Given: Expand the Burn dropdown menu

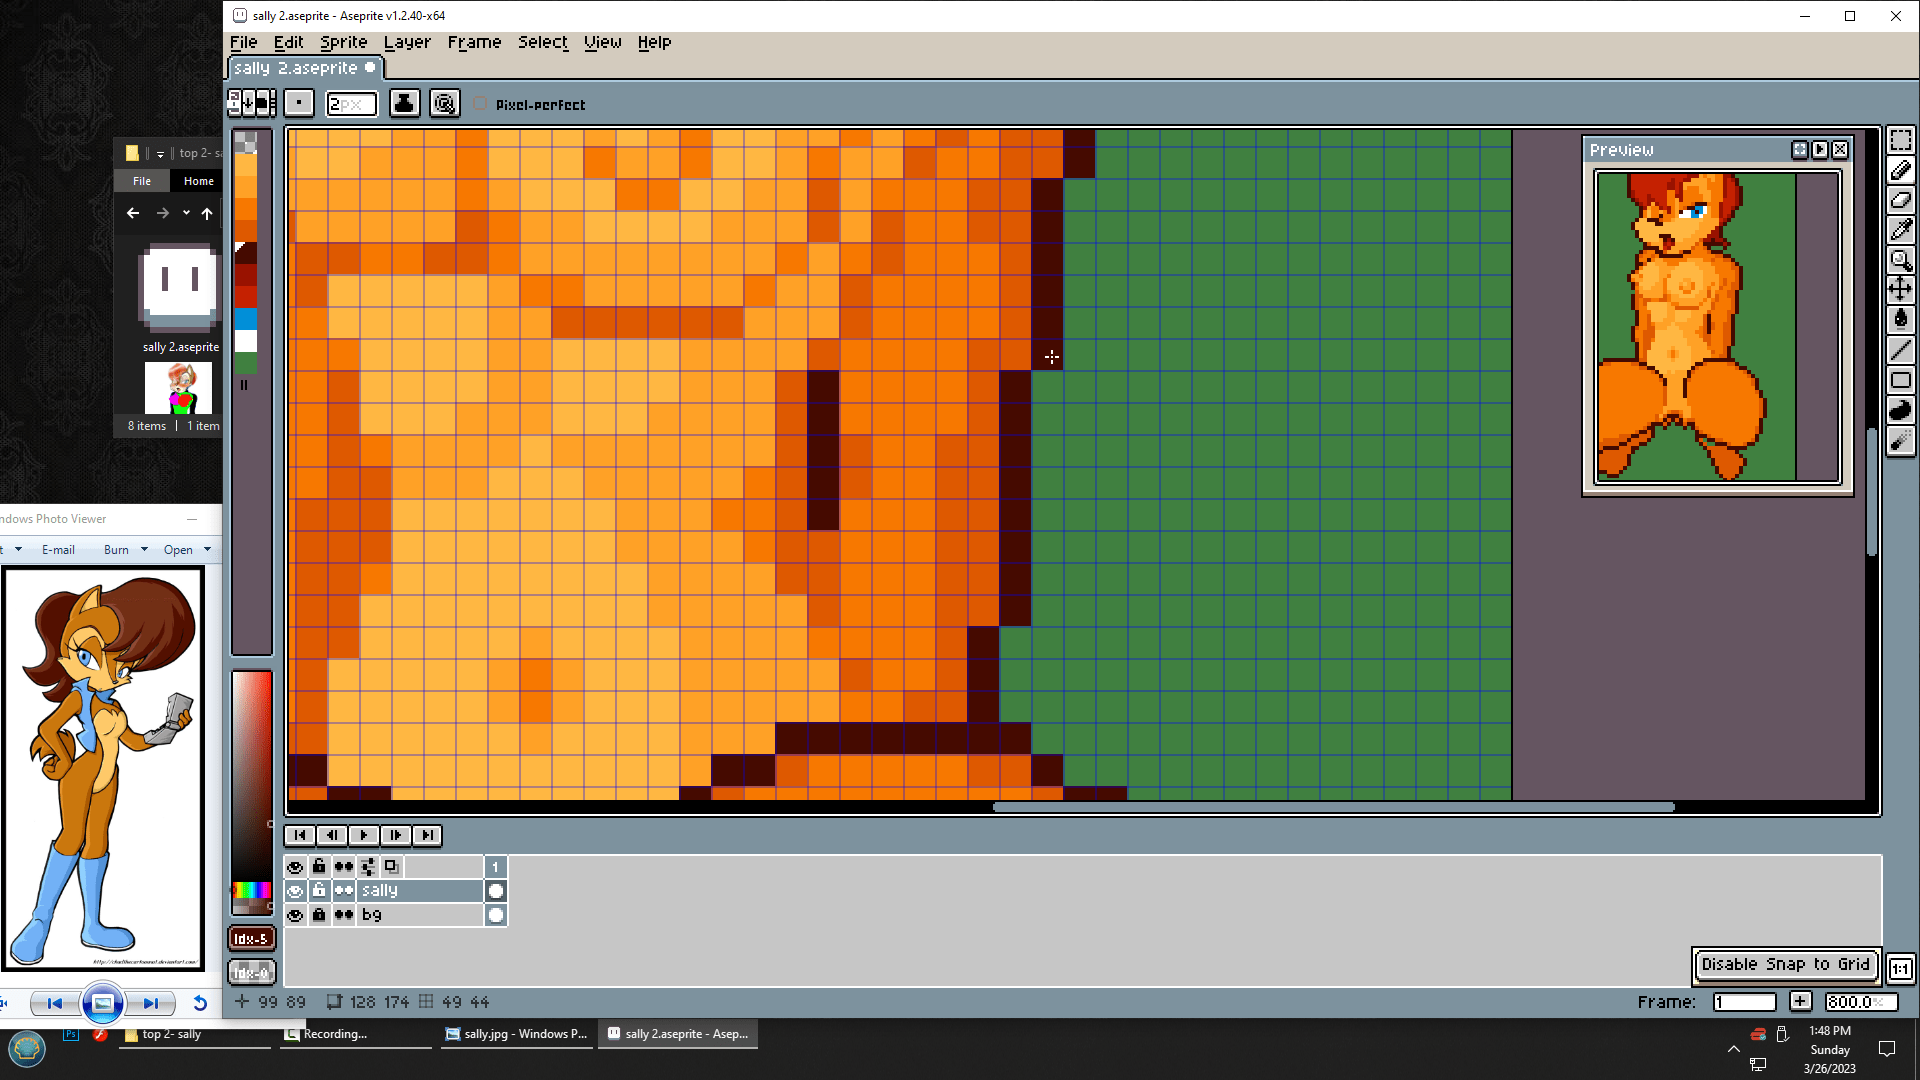Looking at the screenshot, I should (144, 549).
